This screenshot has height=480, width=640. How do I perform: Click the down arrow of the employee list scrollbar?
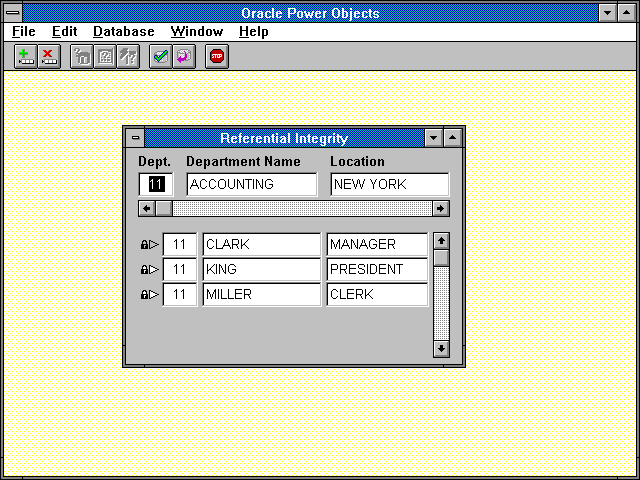point(441,348)
